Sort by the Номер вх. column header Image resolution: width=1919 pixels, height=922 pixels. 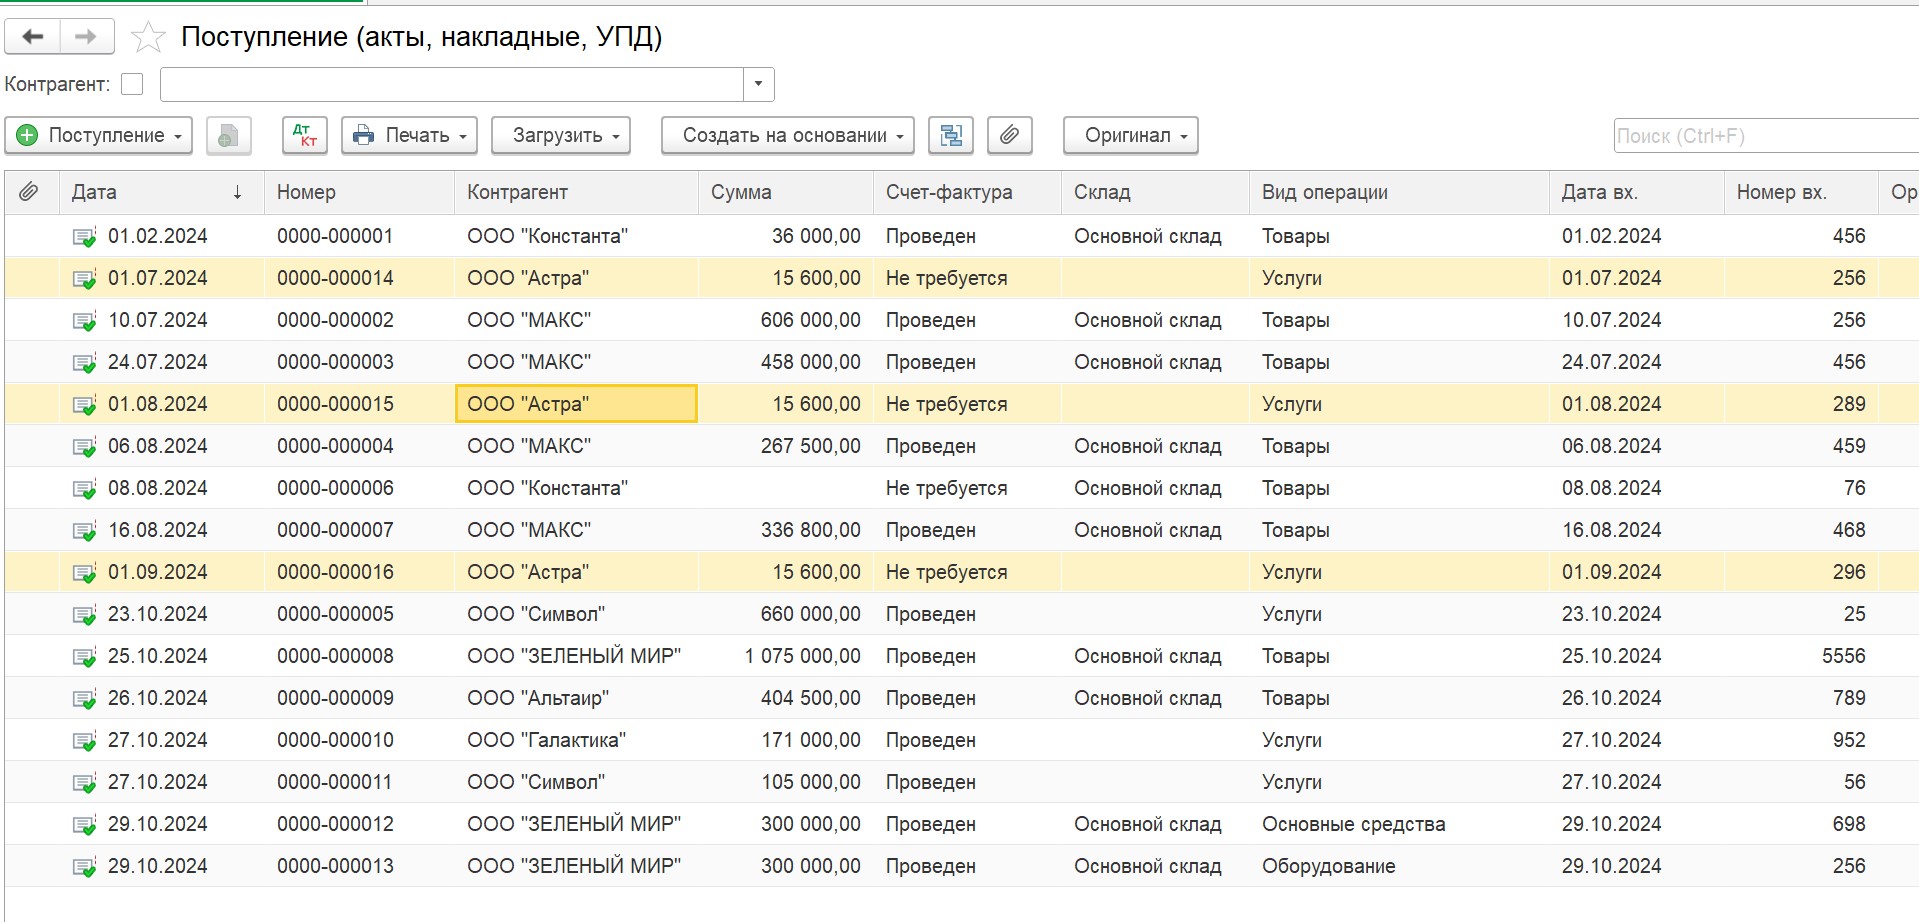click(1801, 192)
